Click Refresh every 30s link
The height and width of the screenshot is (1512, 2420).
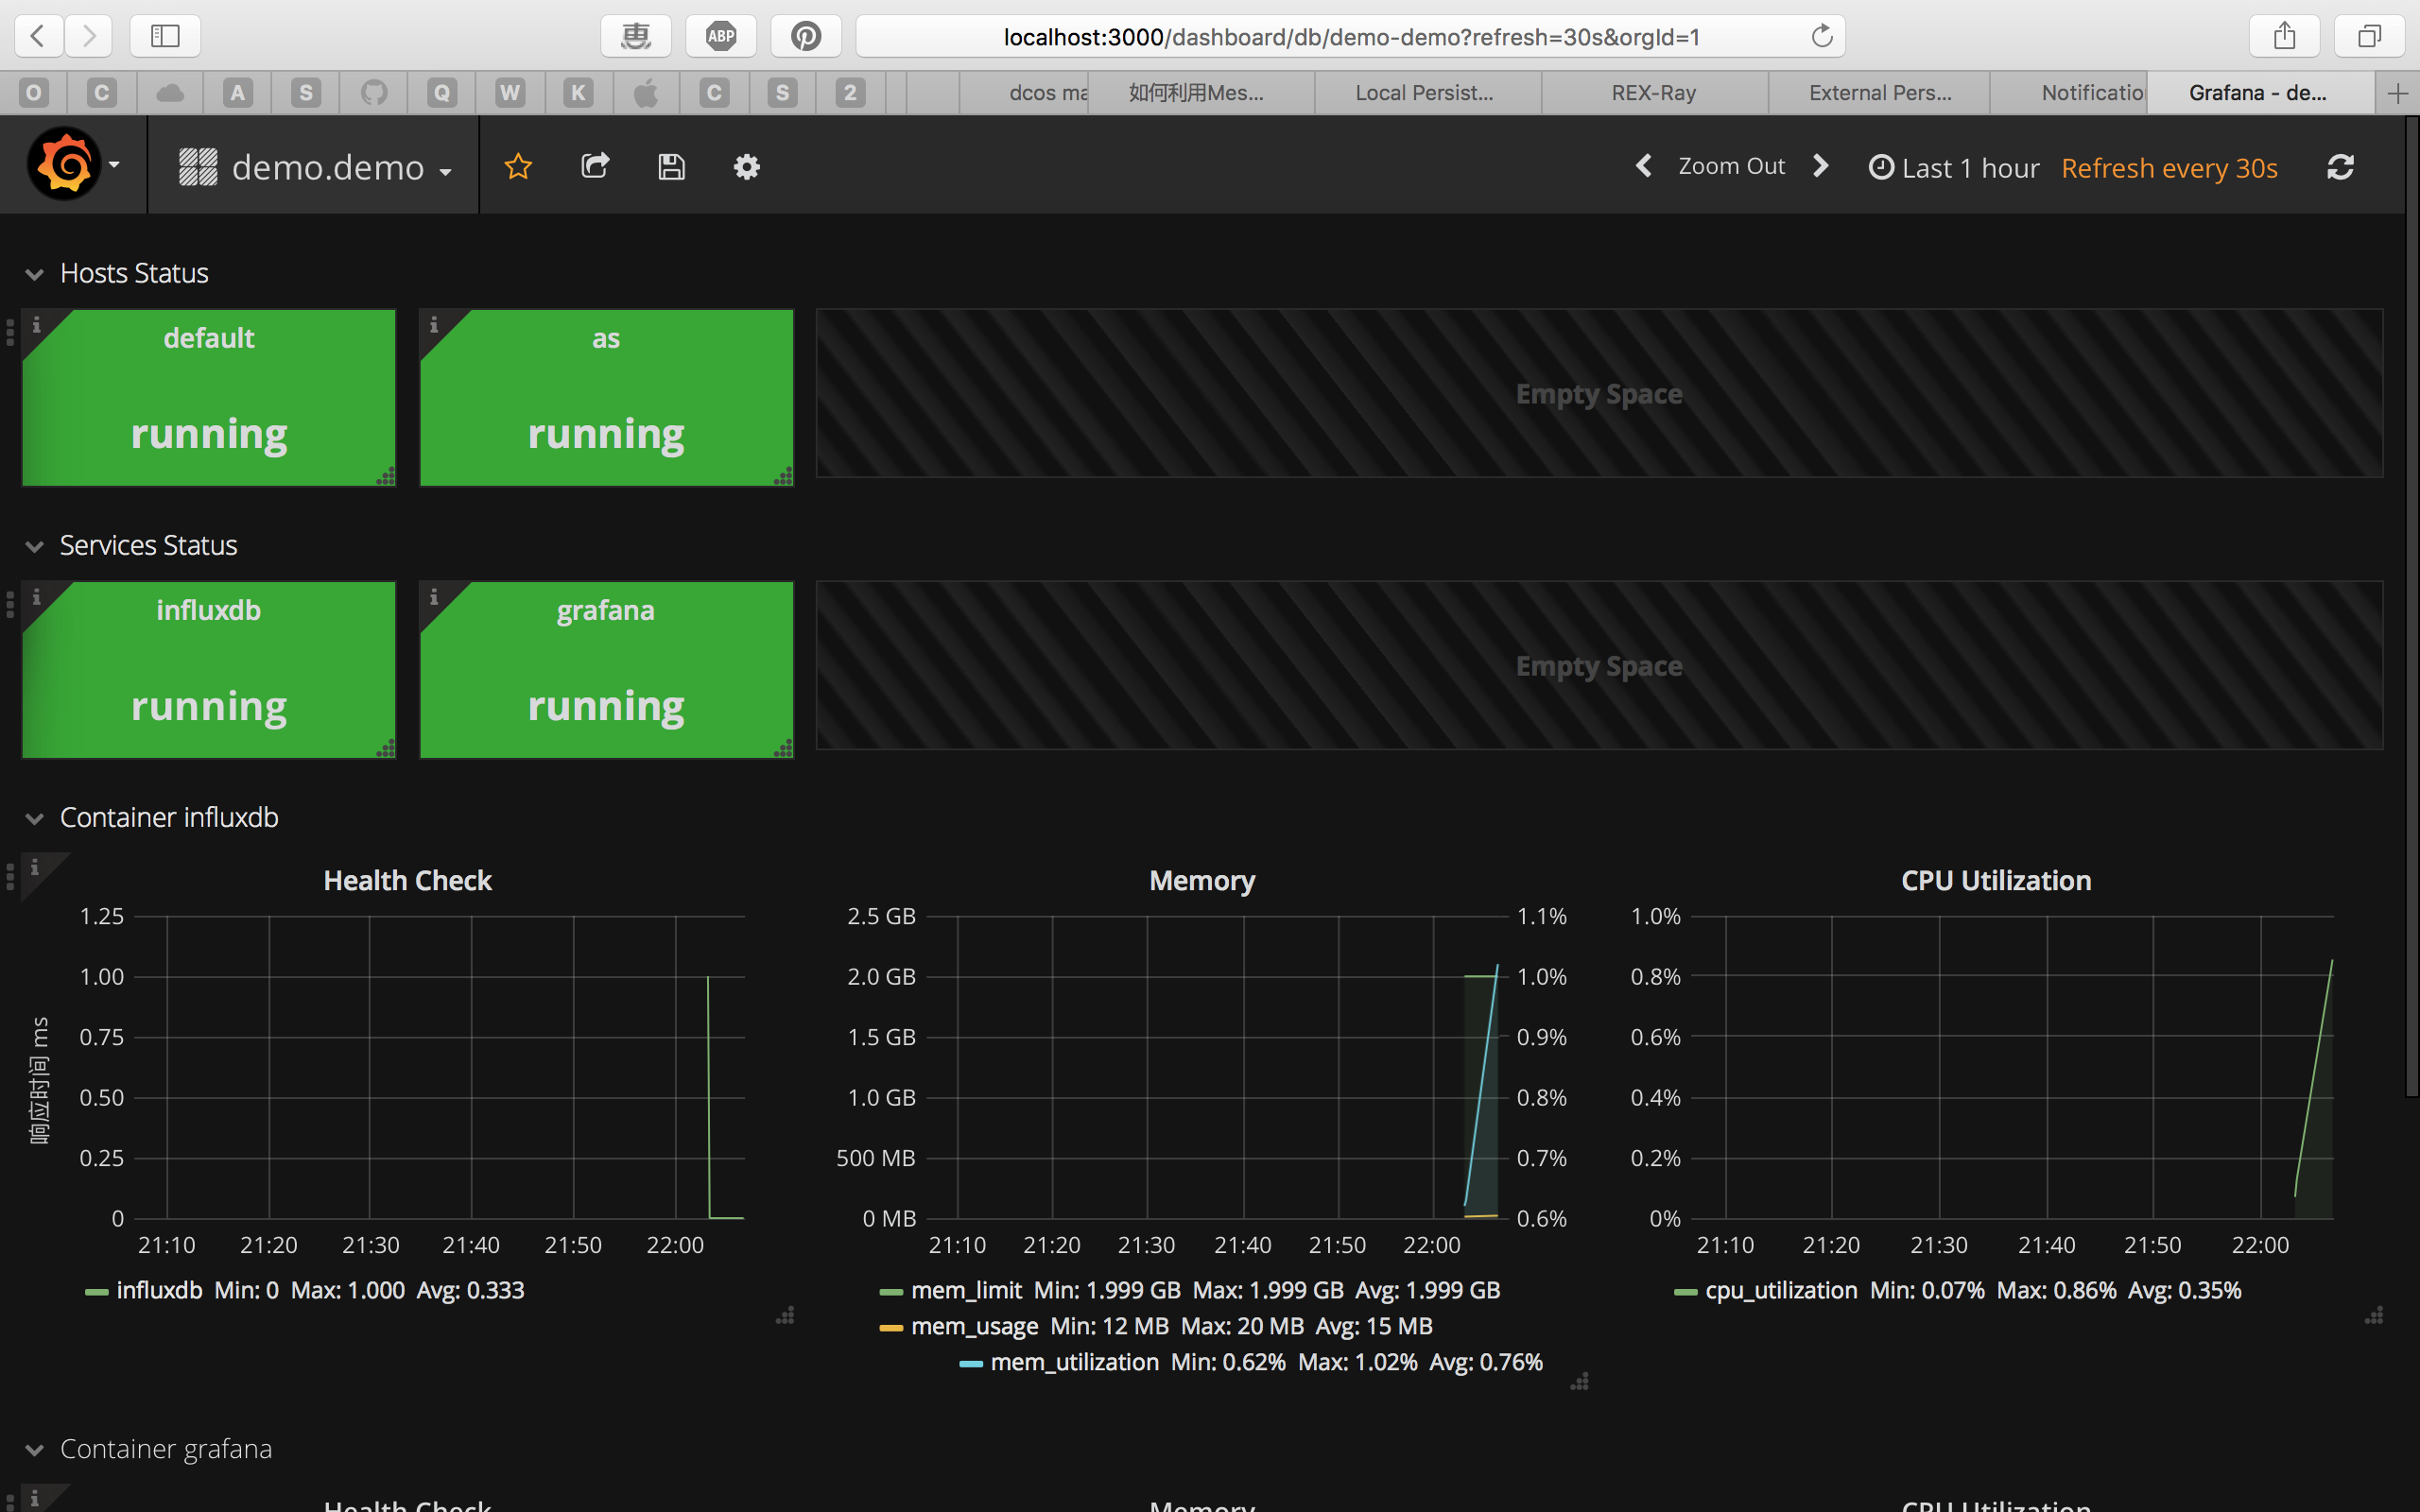pos(2169,167)
